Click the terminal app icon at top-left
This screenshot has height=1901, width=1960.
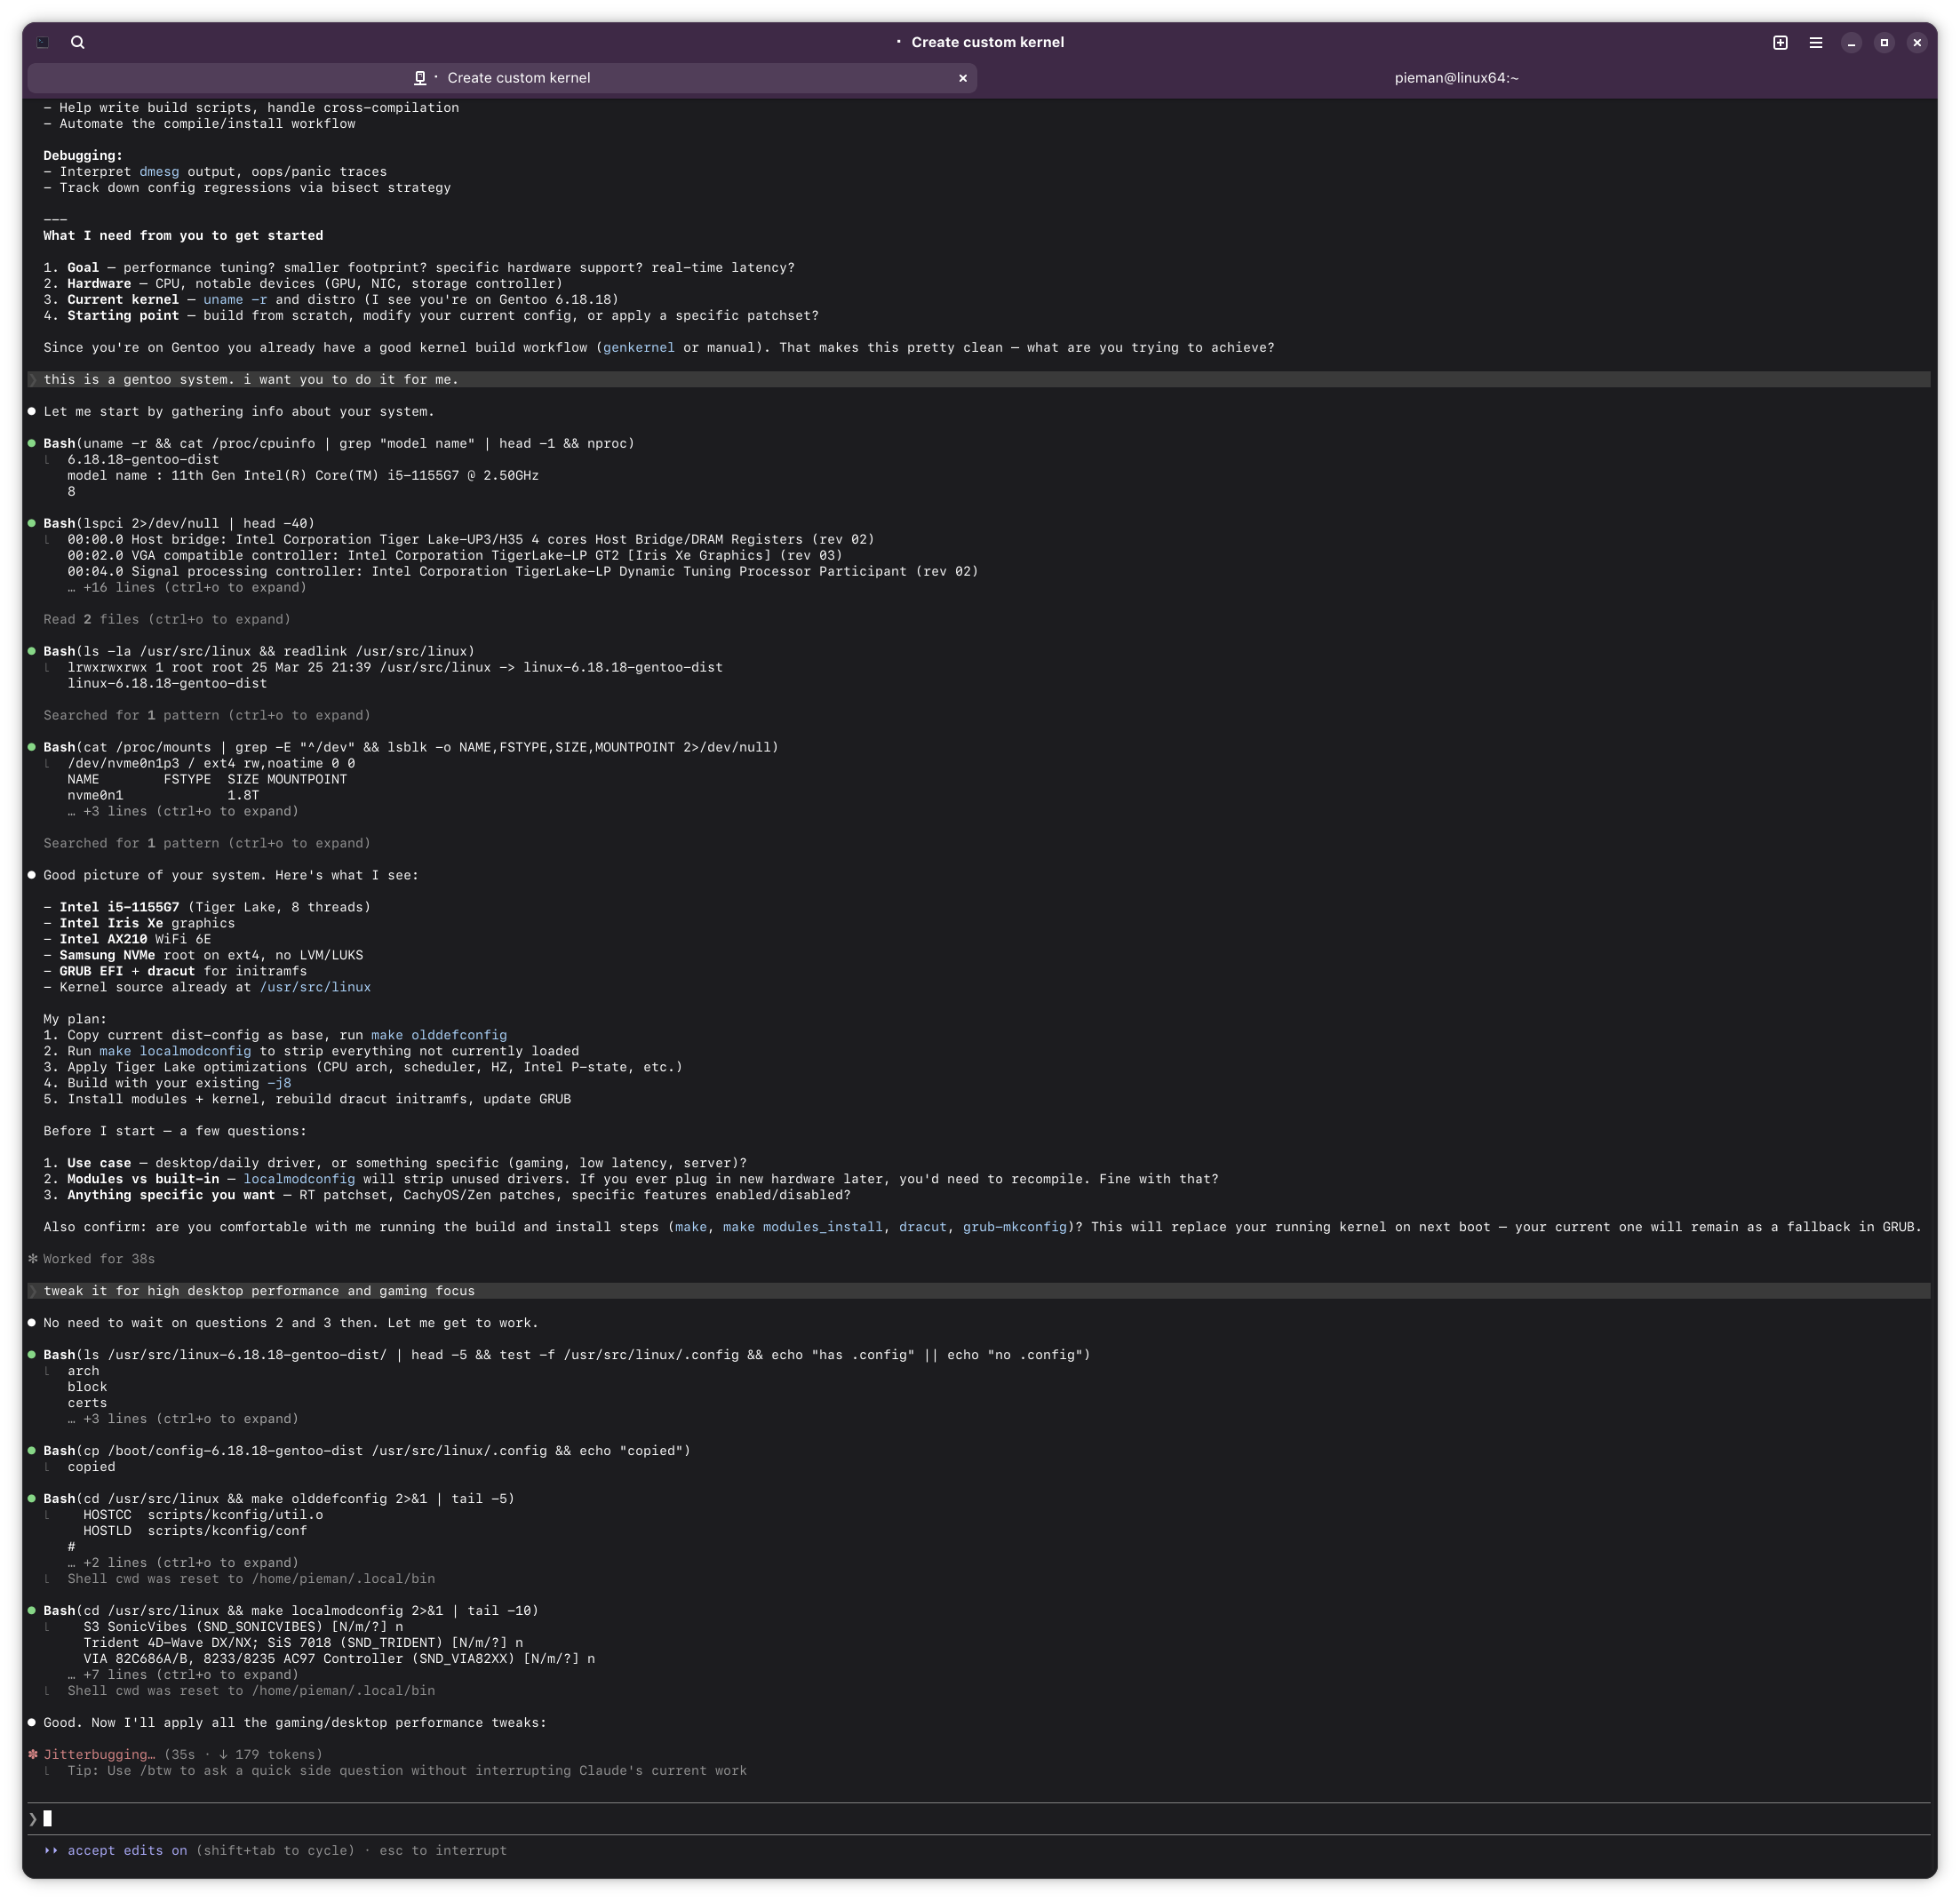(42, 42)
